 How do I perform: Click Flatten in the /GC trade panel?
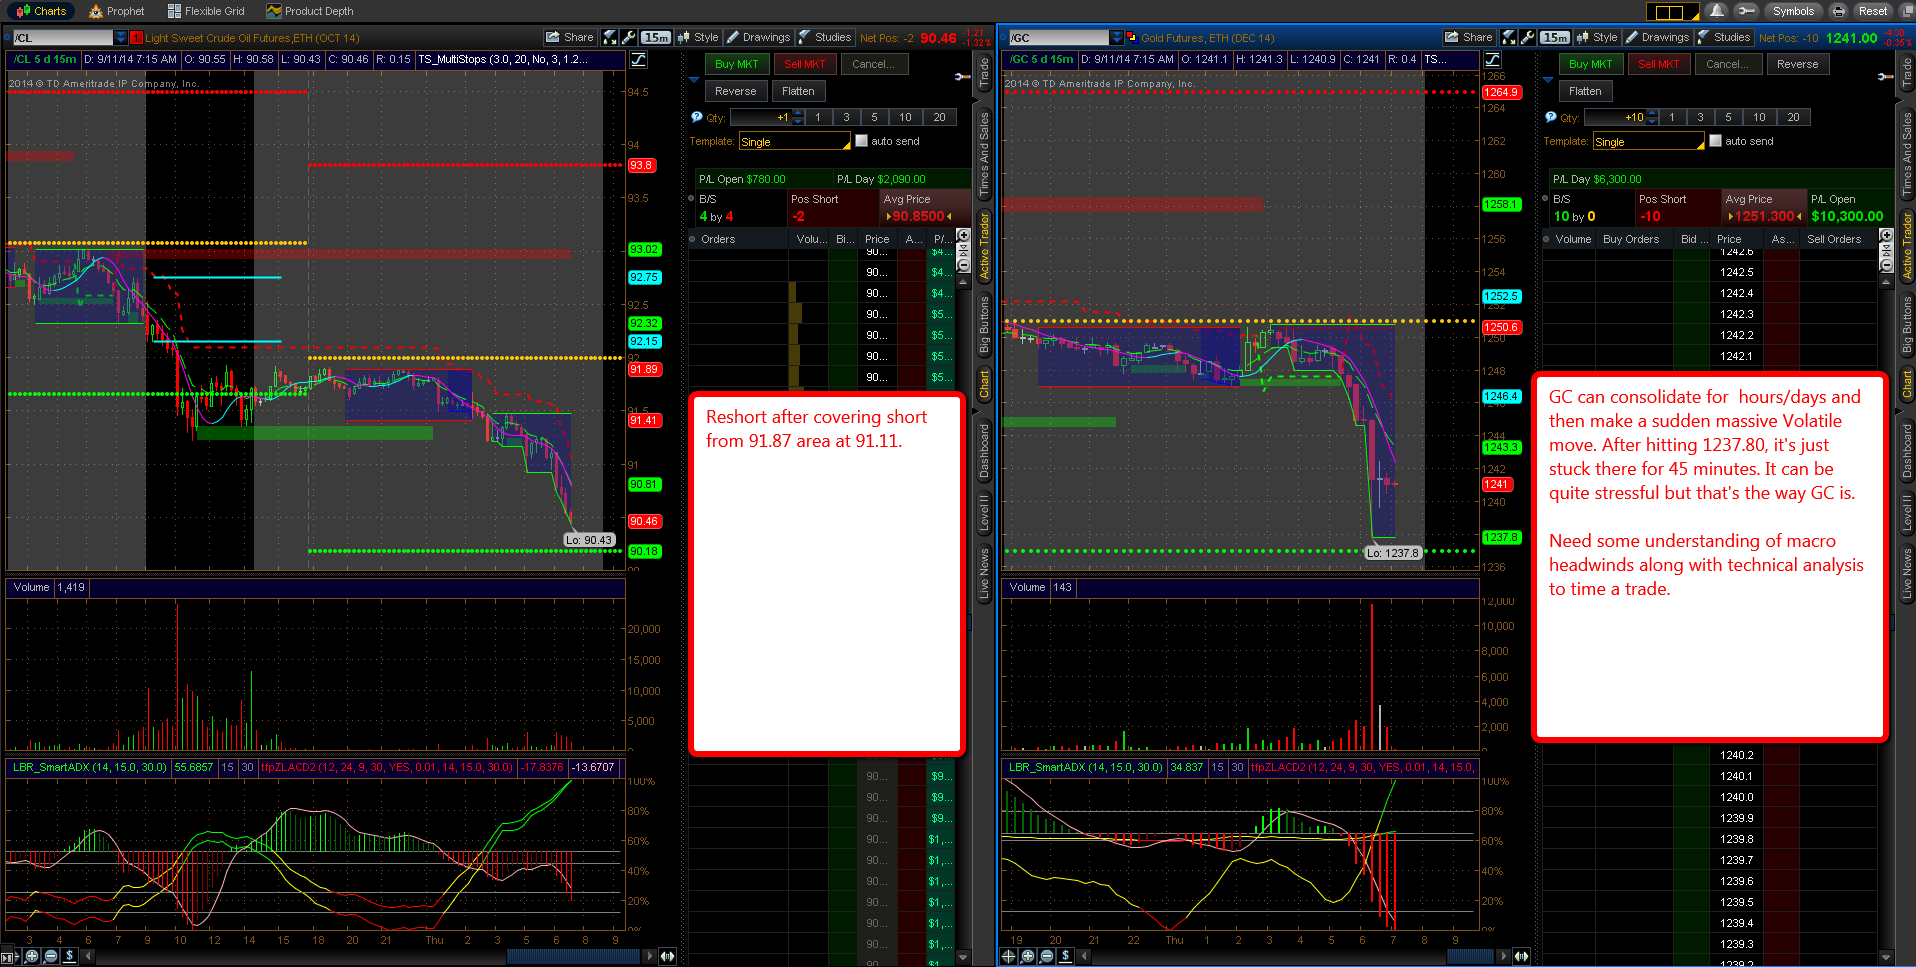(1585, 91)
